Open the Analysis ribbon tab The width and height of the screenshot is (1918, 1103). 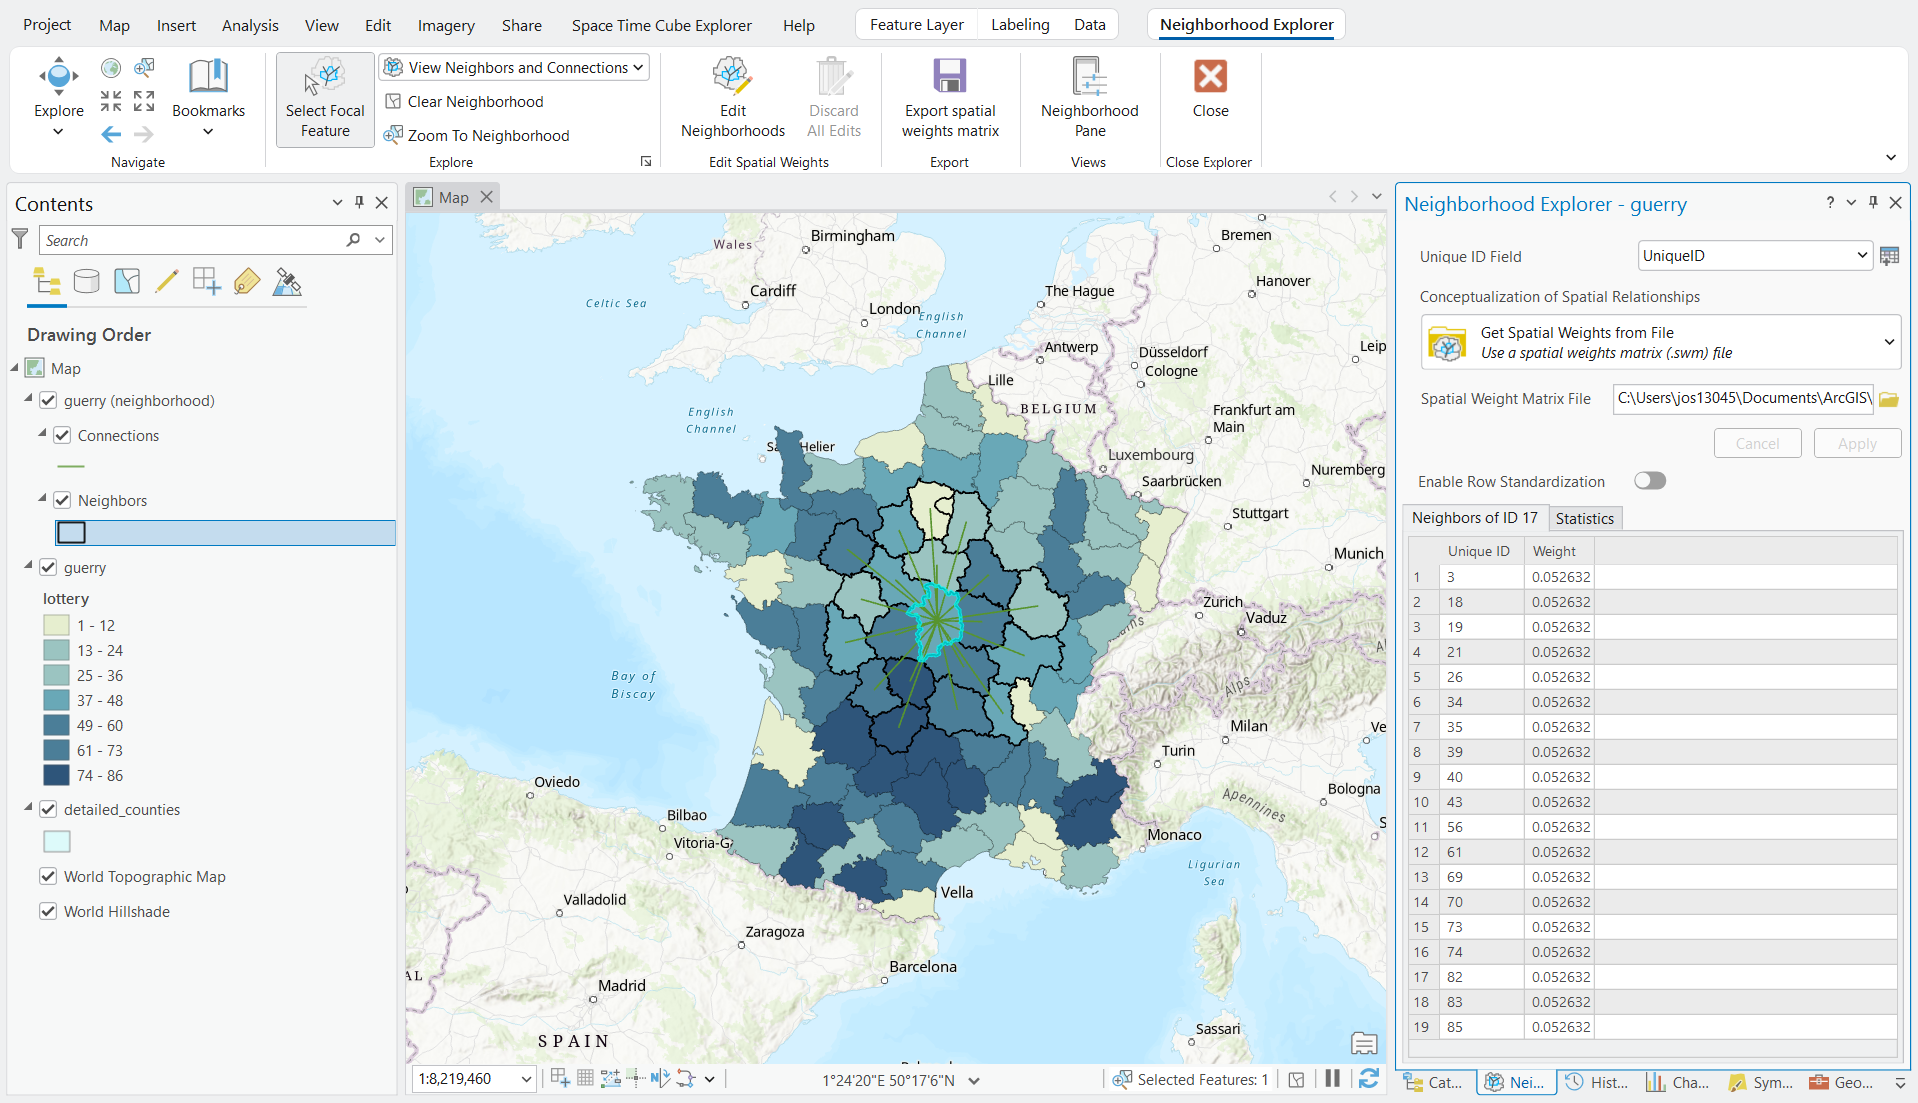250,25
